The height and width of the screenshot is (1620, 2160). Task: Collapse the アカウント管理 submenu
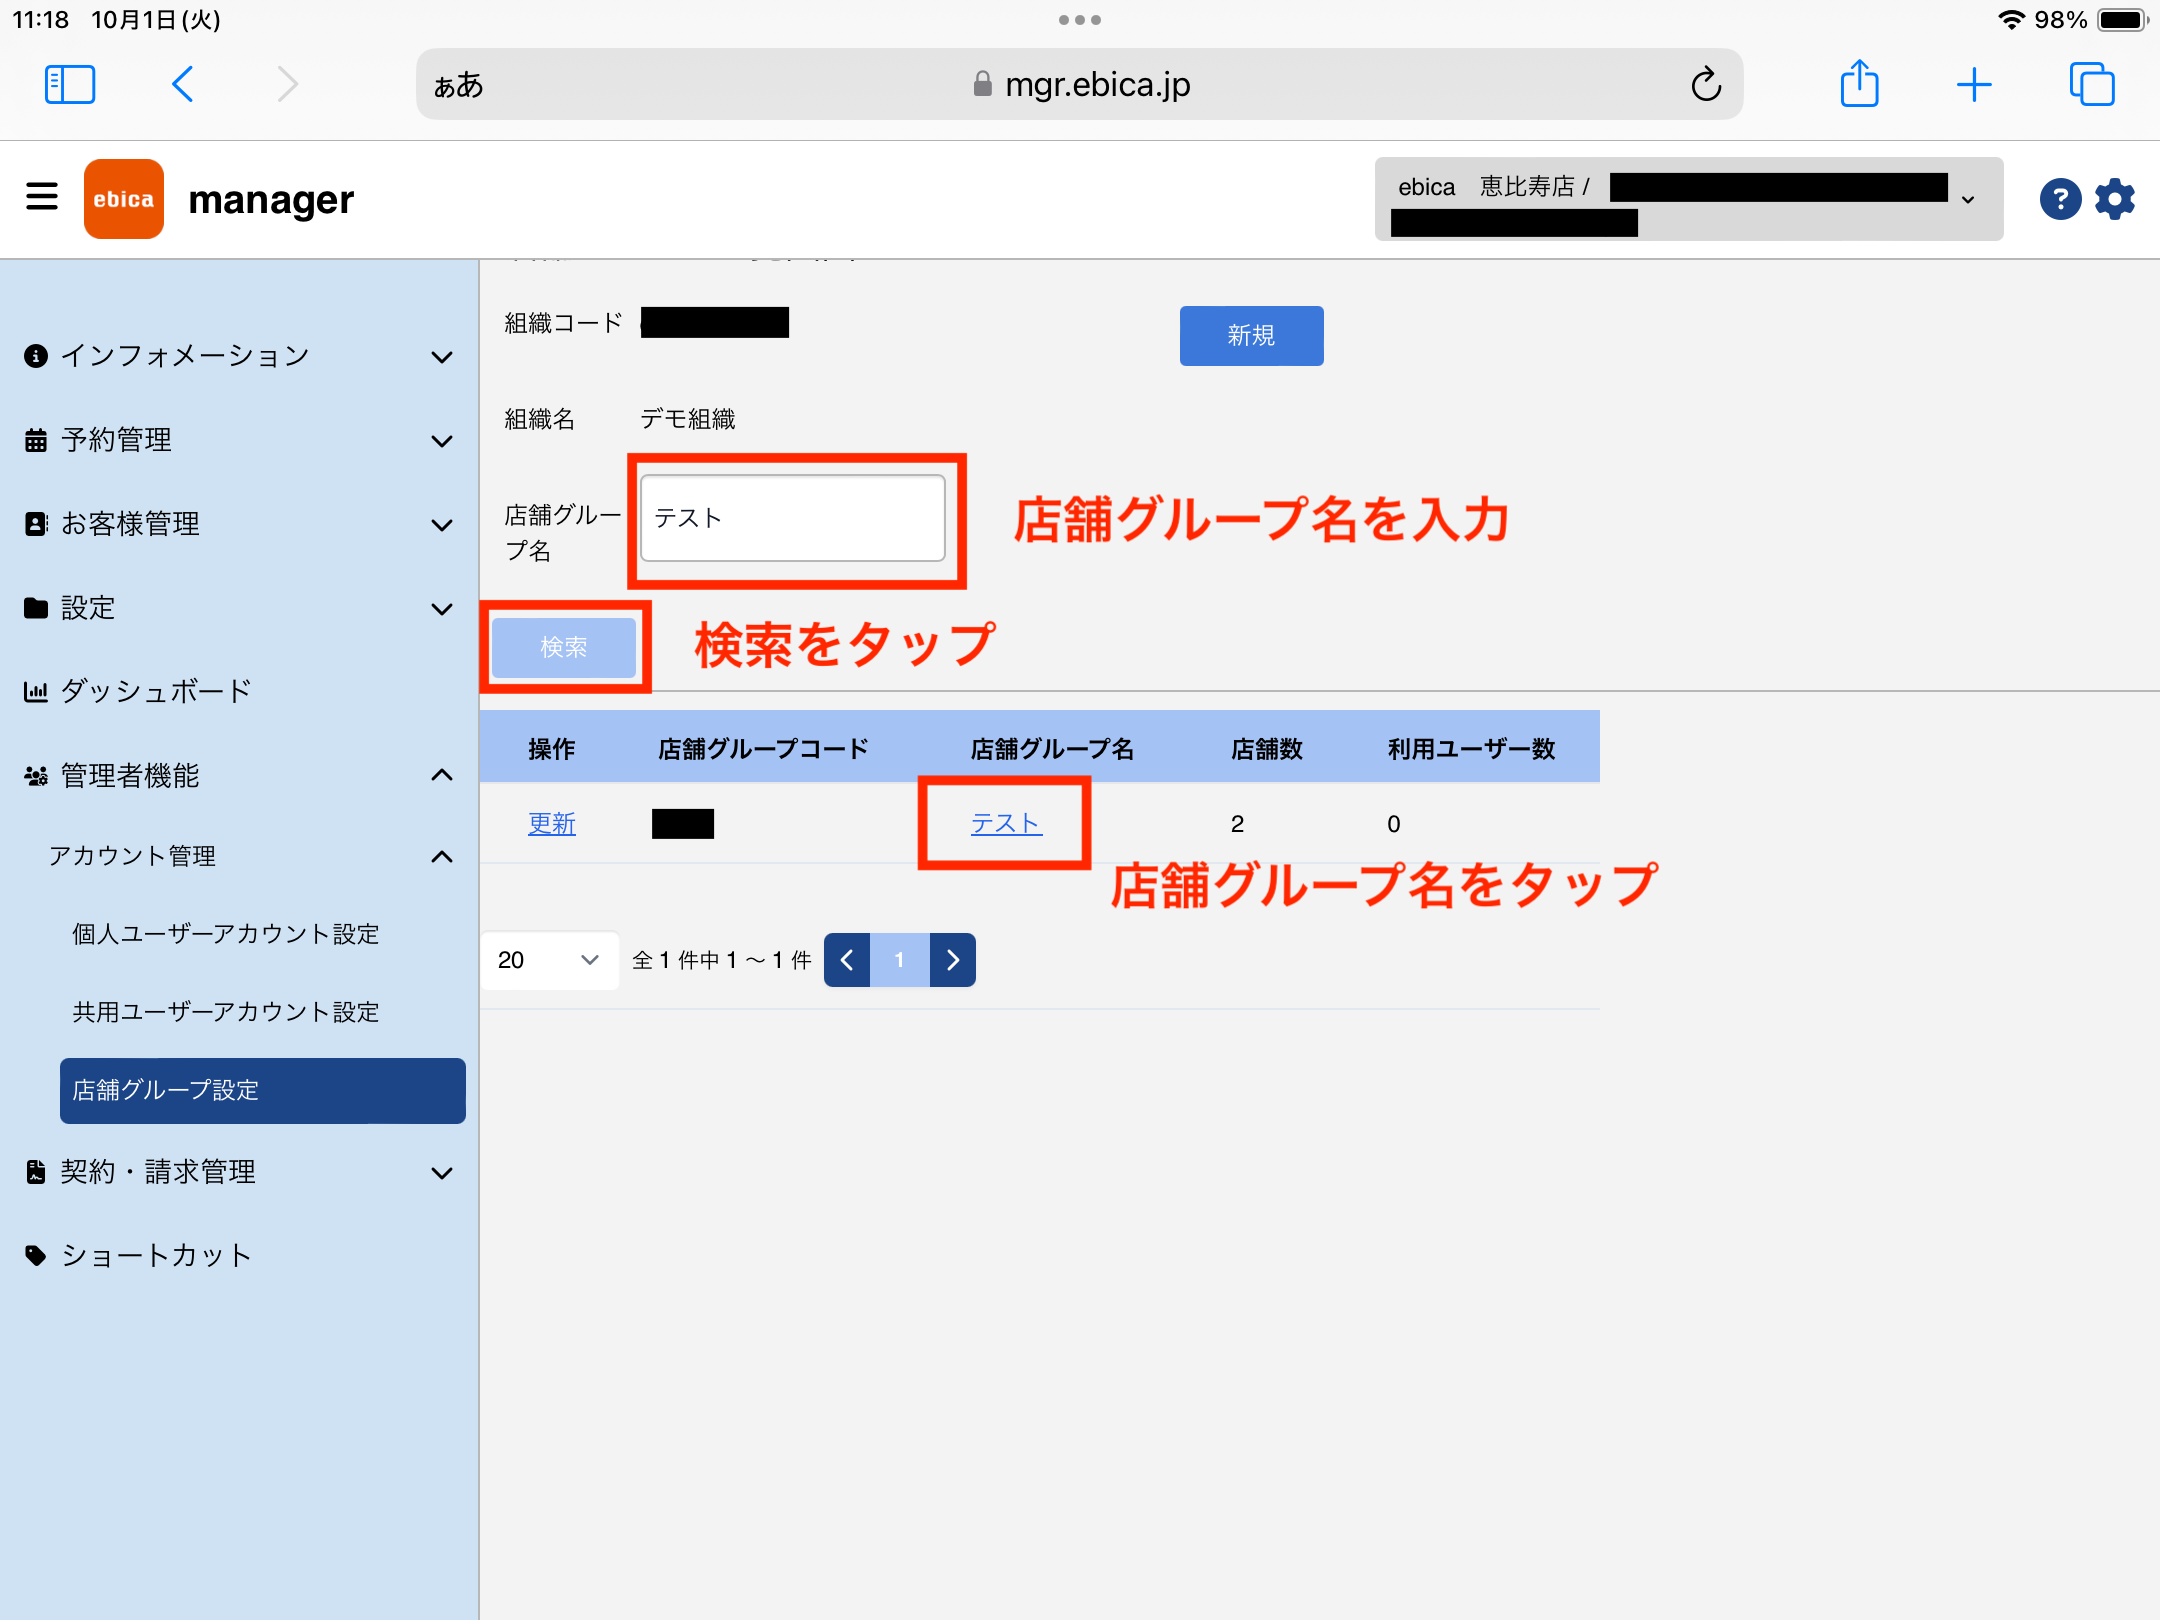click(x=250, y=856)
